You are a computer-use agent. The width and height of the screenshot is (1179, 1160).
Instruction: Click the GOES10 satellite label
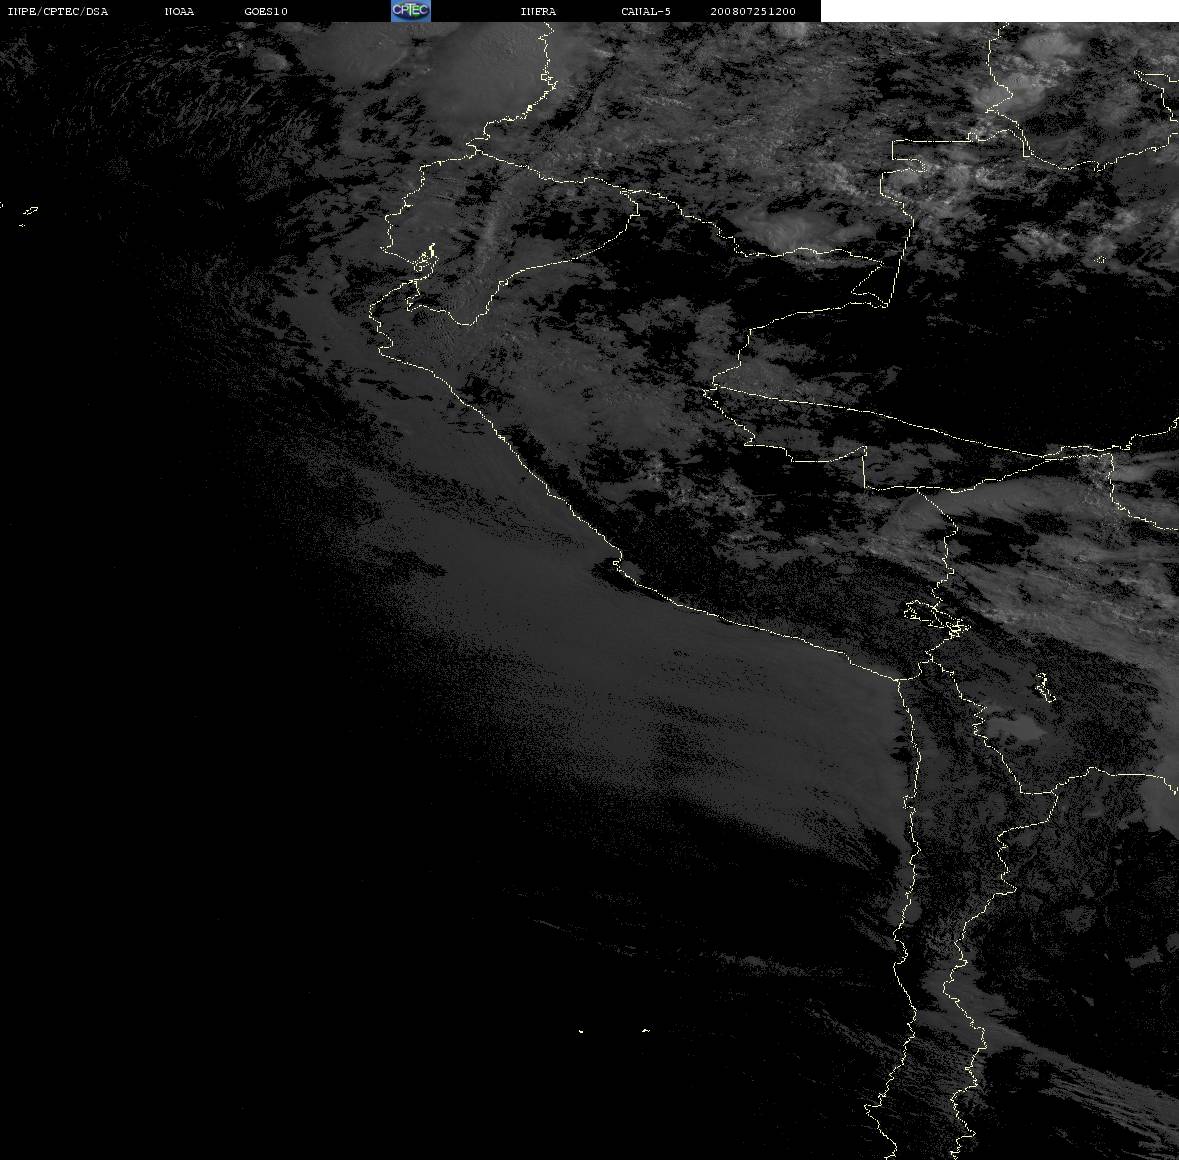(x=265, y=11)
